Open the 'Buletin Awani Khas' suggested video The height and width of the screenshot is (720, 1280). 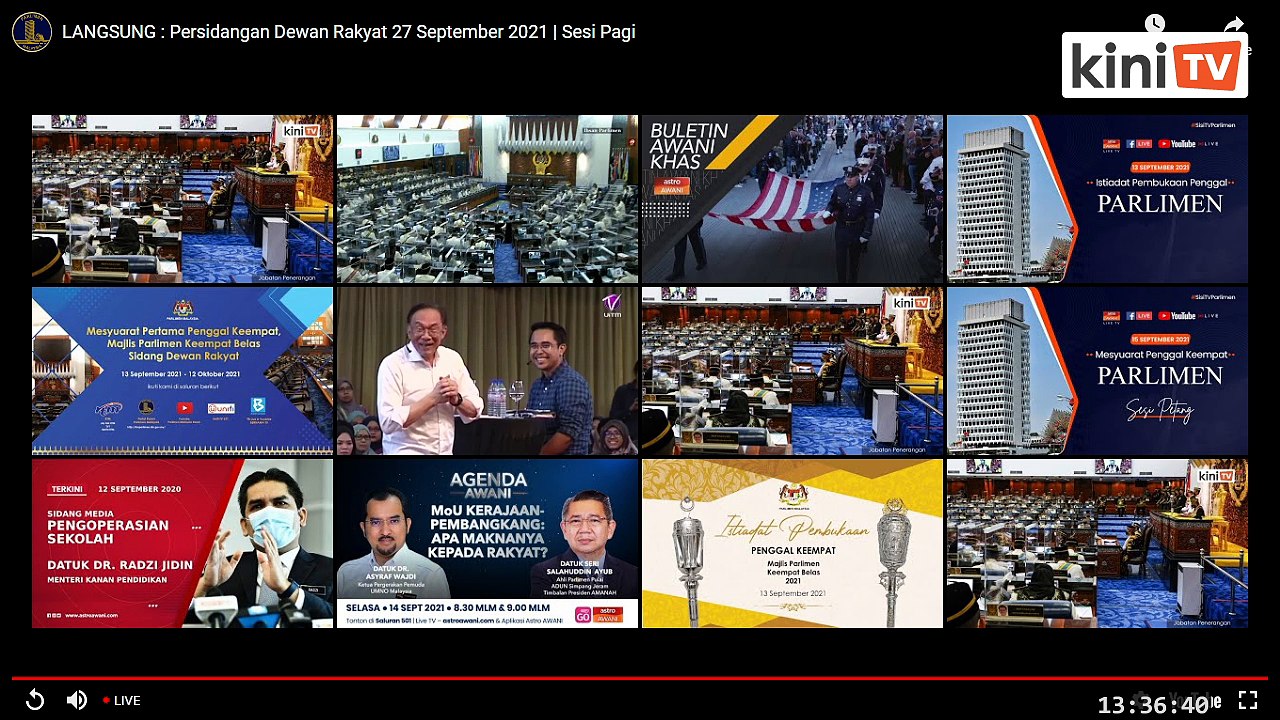click(792, 199)
